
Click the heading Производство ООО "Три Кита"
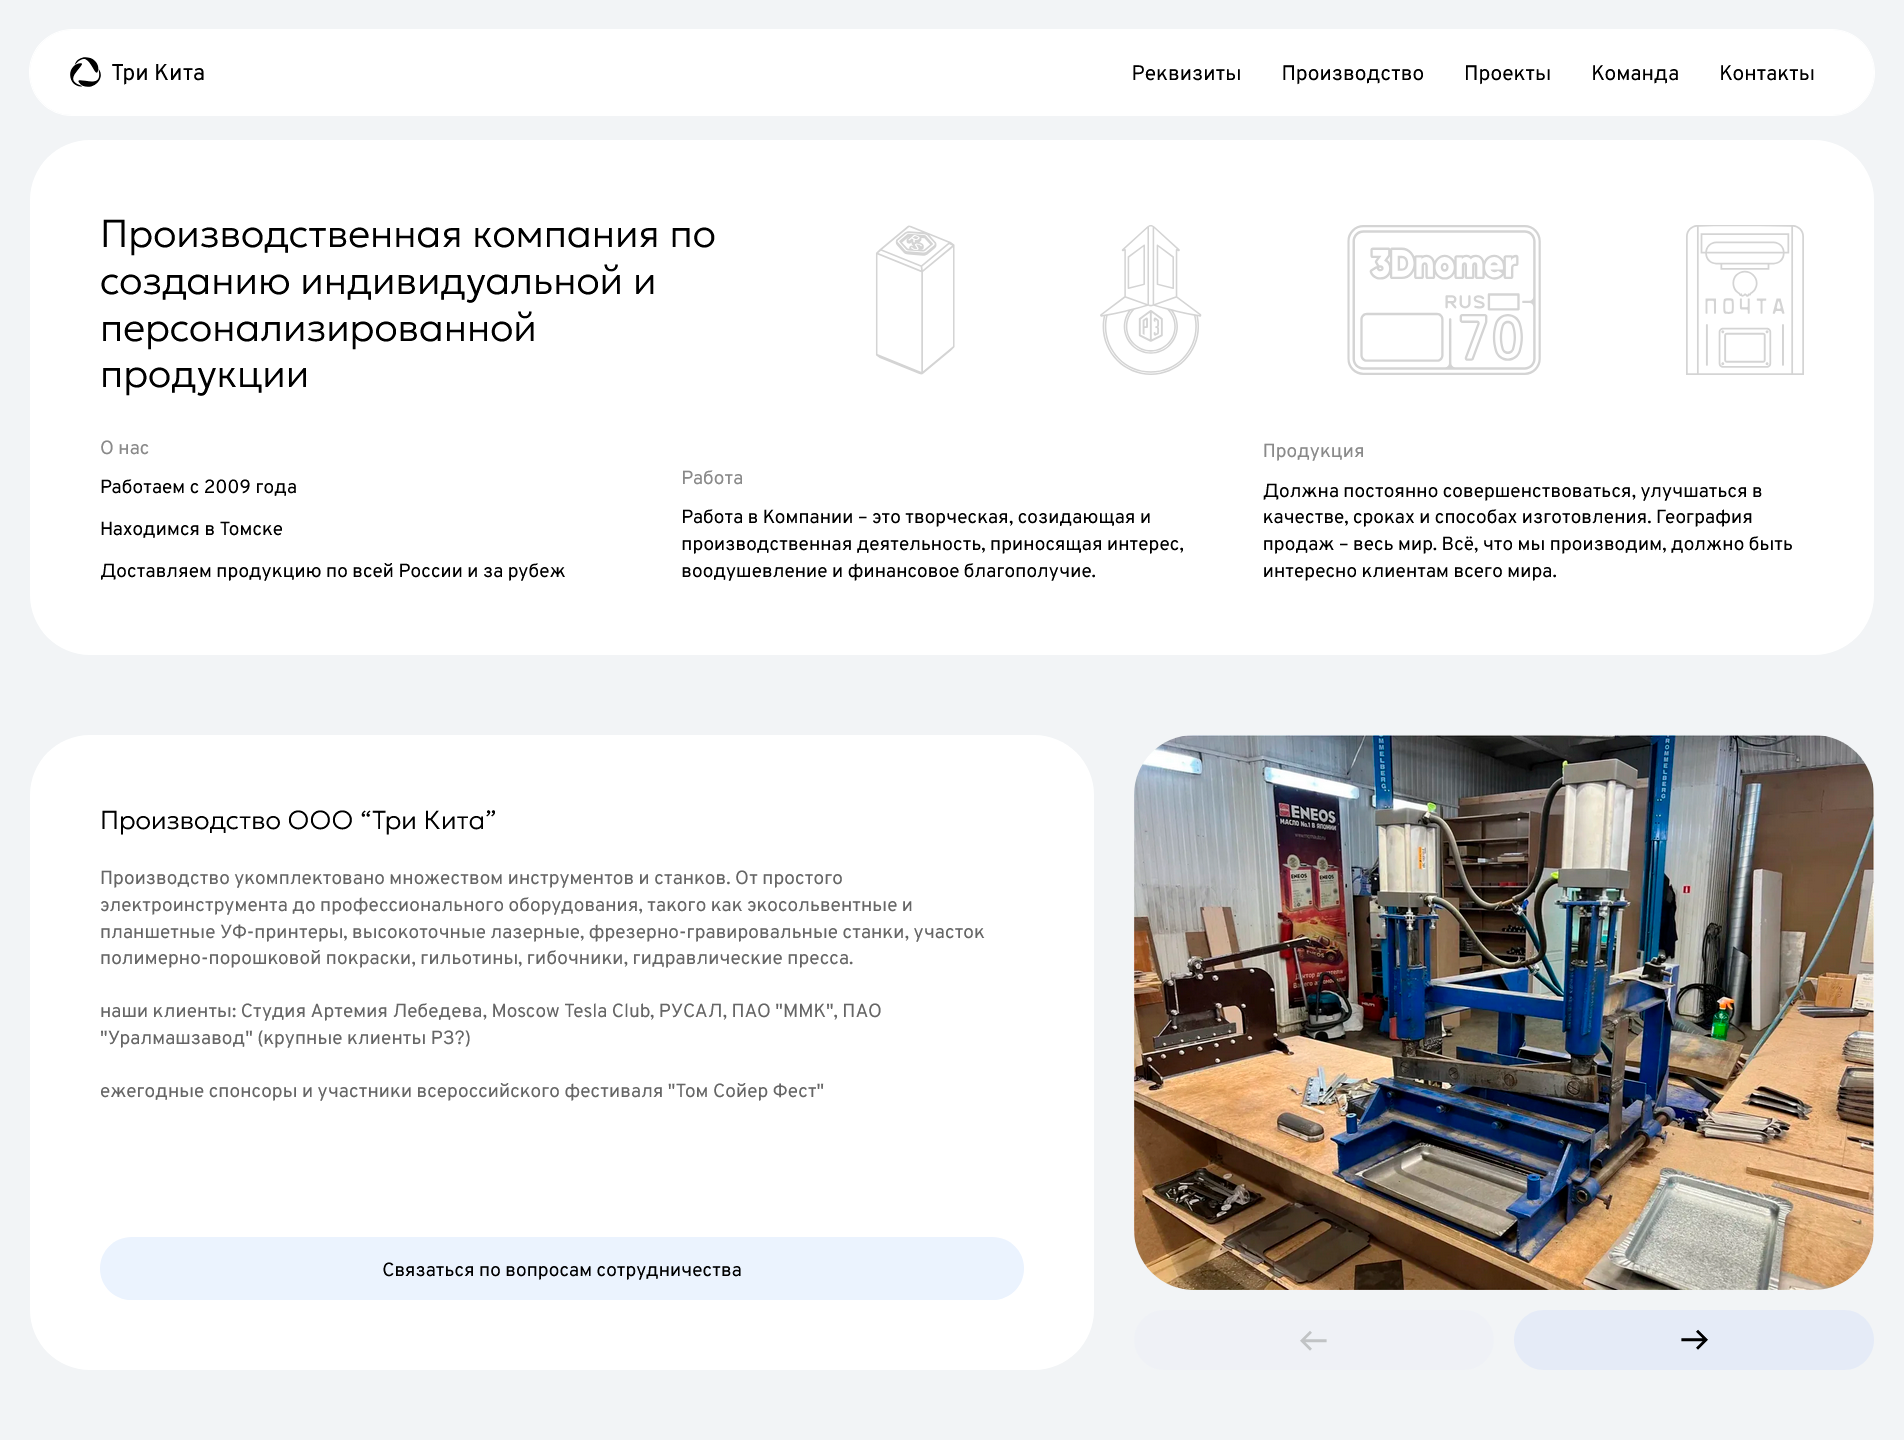click(x=298, y=820)
